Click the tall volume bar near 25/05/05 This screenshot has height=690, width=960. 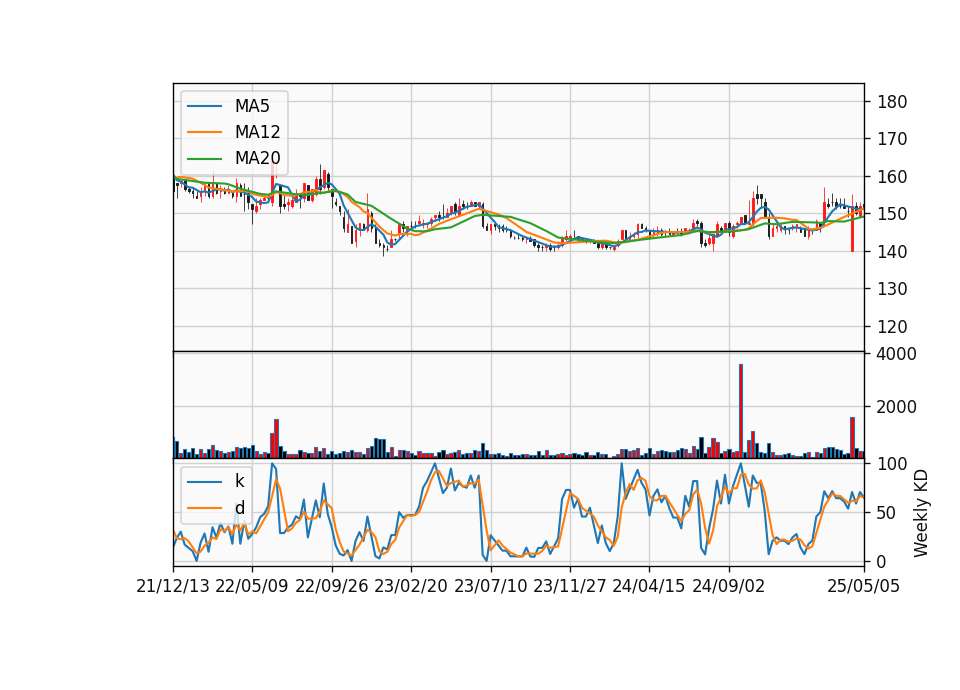pos(852,438)
